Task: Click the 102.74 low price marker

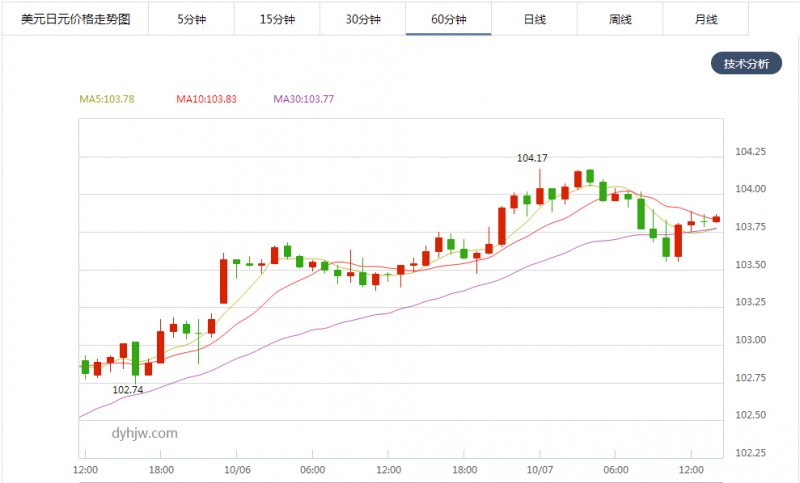Action: [128, 390]
